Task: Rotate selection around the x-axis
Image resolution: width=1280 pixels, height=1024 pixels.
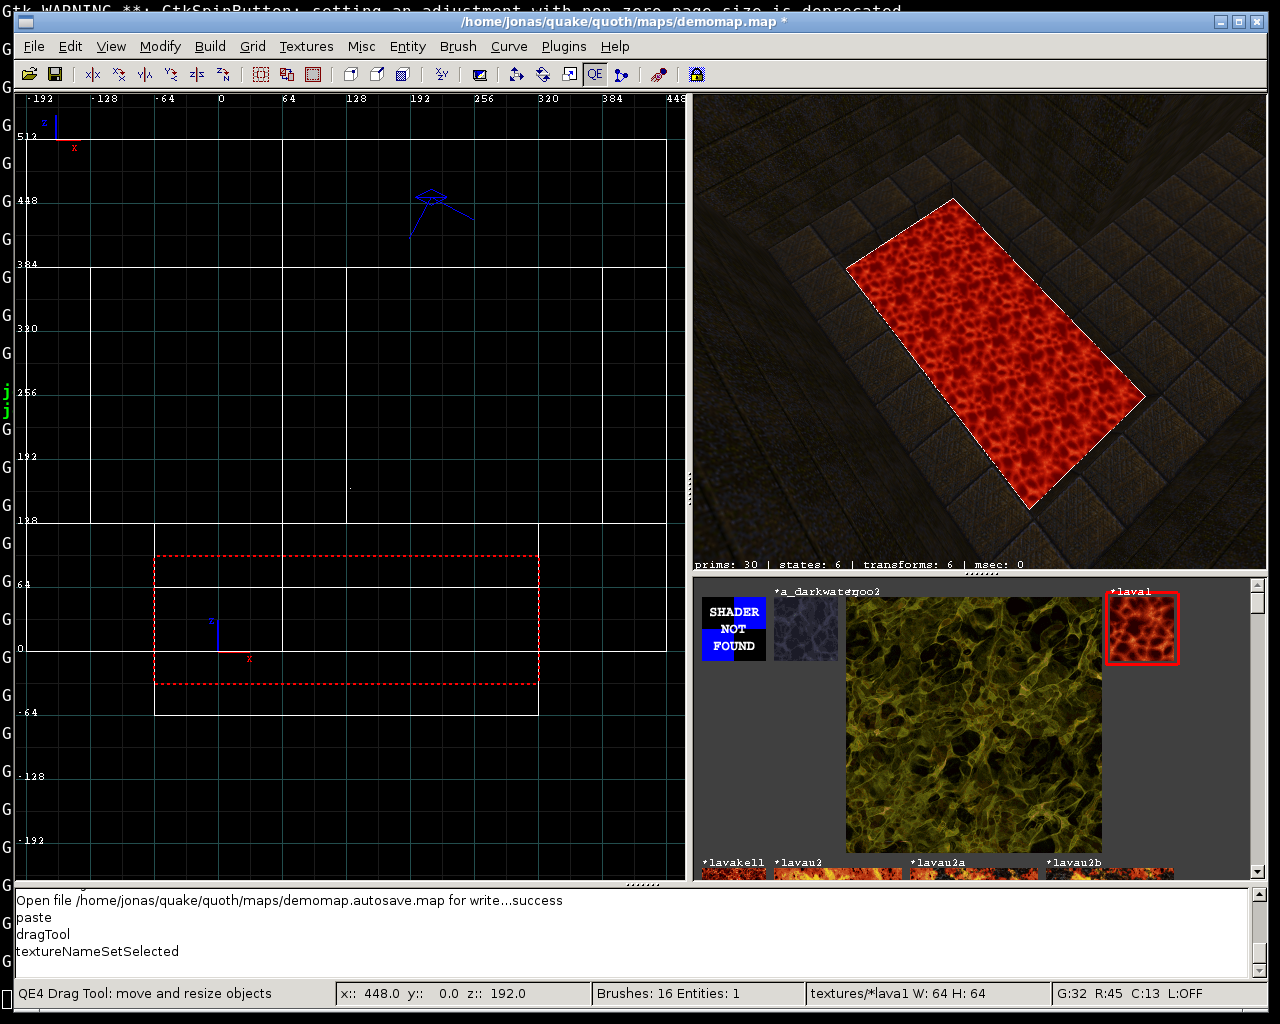Action: point(119,74)
